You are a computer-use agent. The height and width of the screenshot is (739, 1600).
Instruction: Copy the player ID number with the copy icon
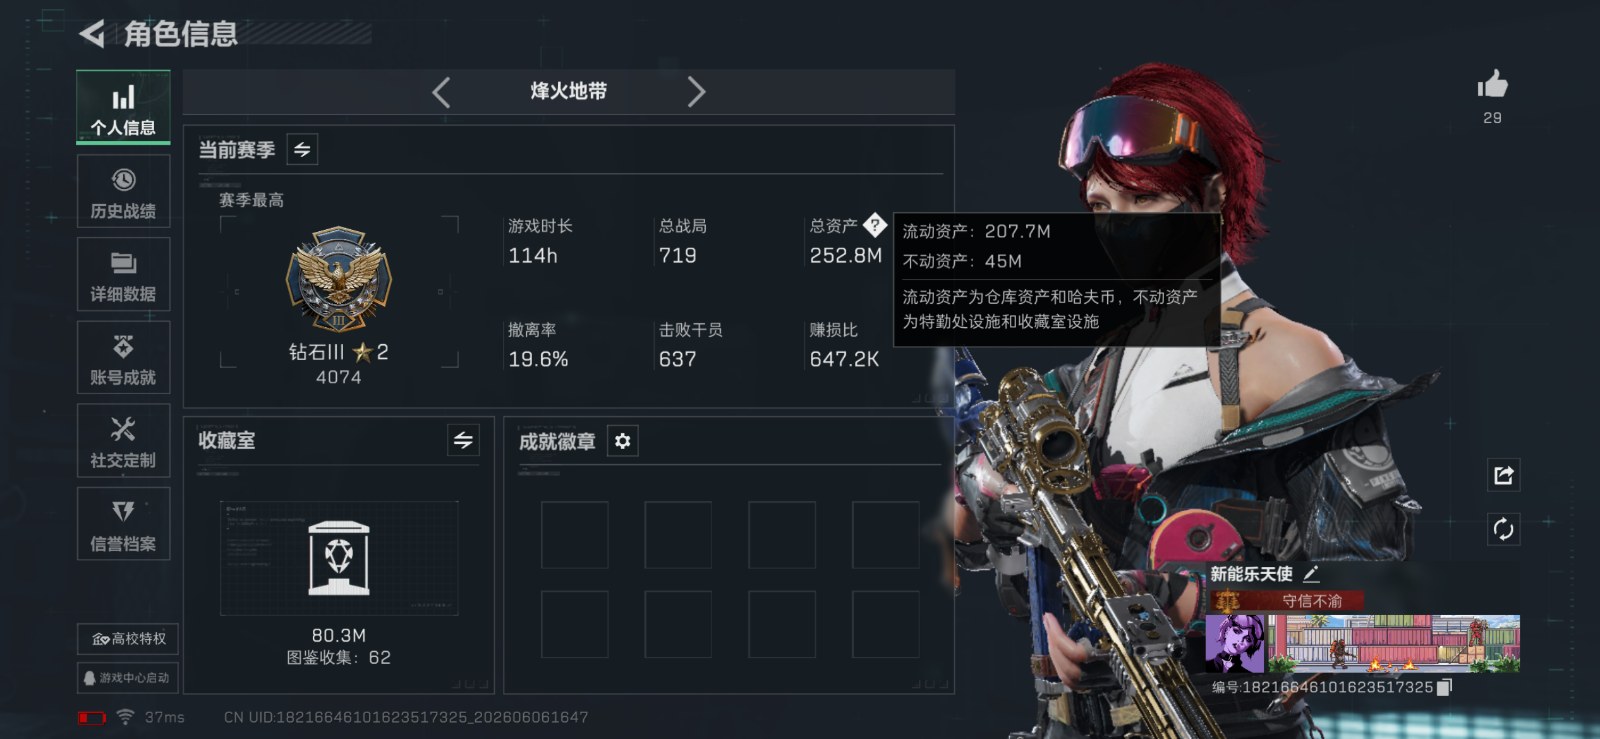(x=1444, y=687)
